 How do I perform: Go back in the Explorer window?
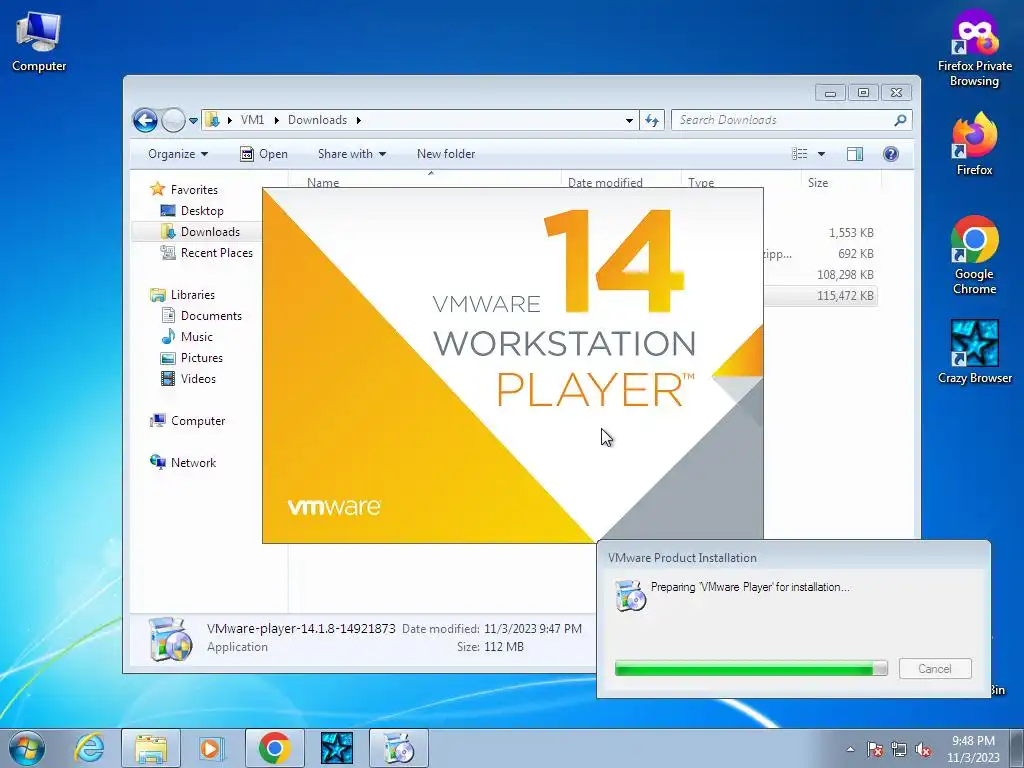click(x=145, y=120)
